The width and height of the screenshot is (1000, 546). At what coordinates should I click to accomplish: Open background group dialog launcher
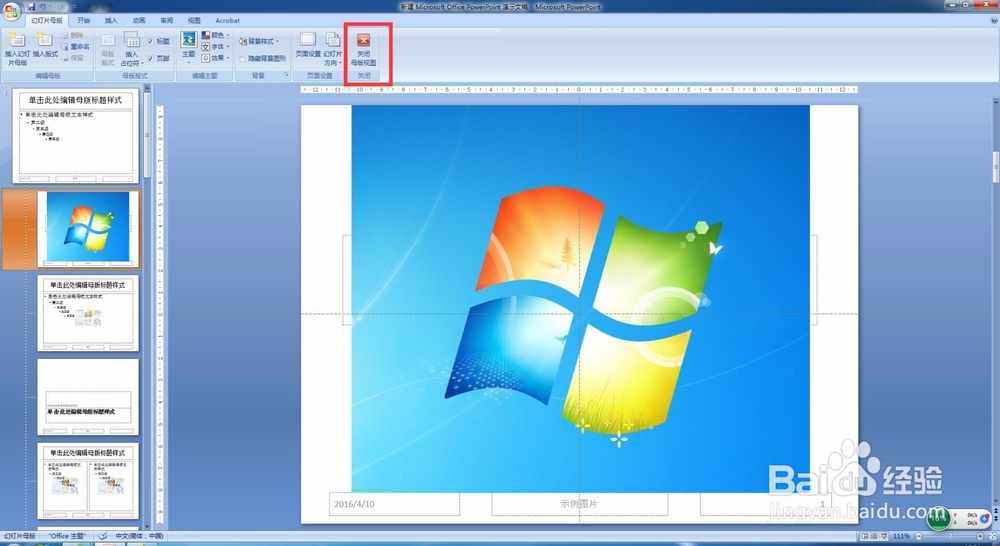286,75
